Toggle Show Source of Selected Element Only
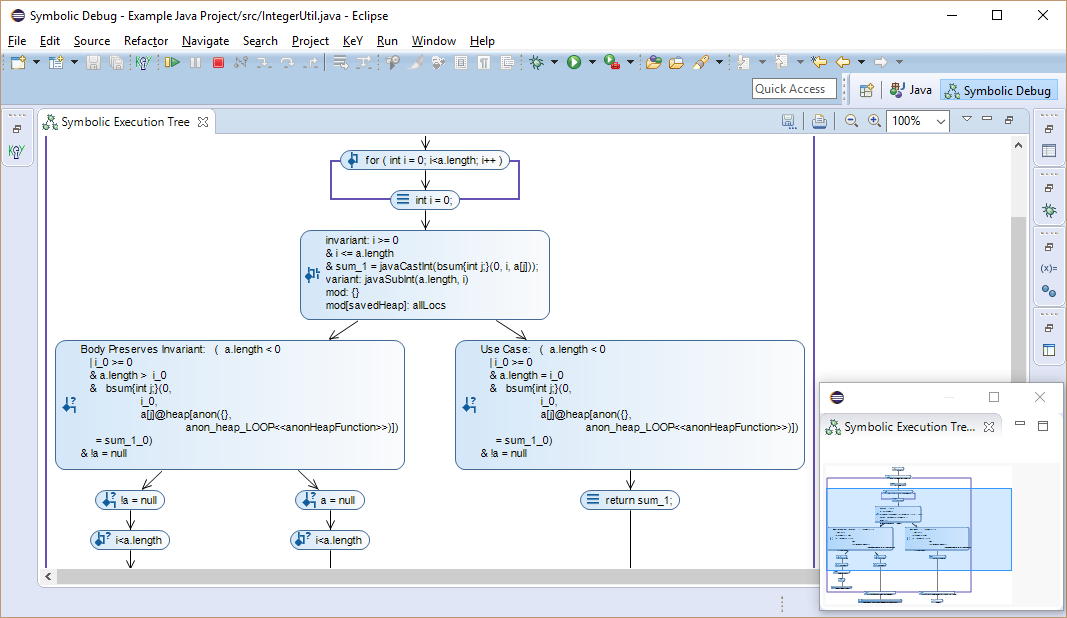This screenshot has width=1067, height=618. pos(507,63)
